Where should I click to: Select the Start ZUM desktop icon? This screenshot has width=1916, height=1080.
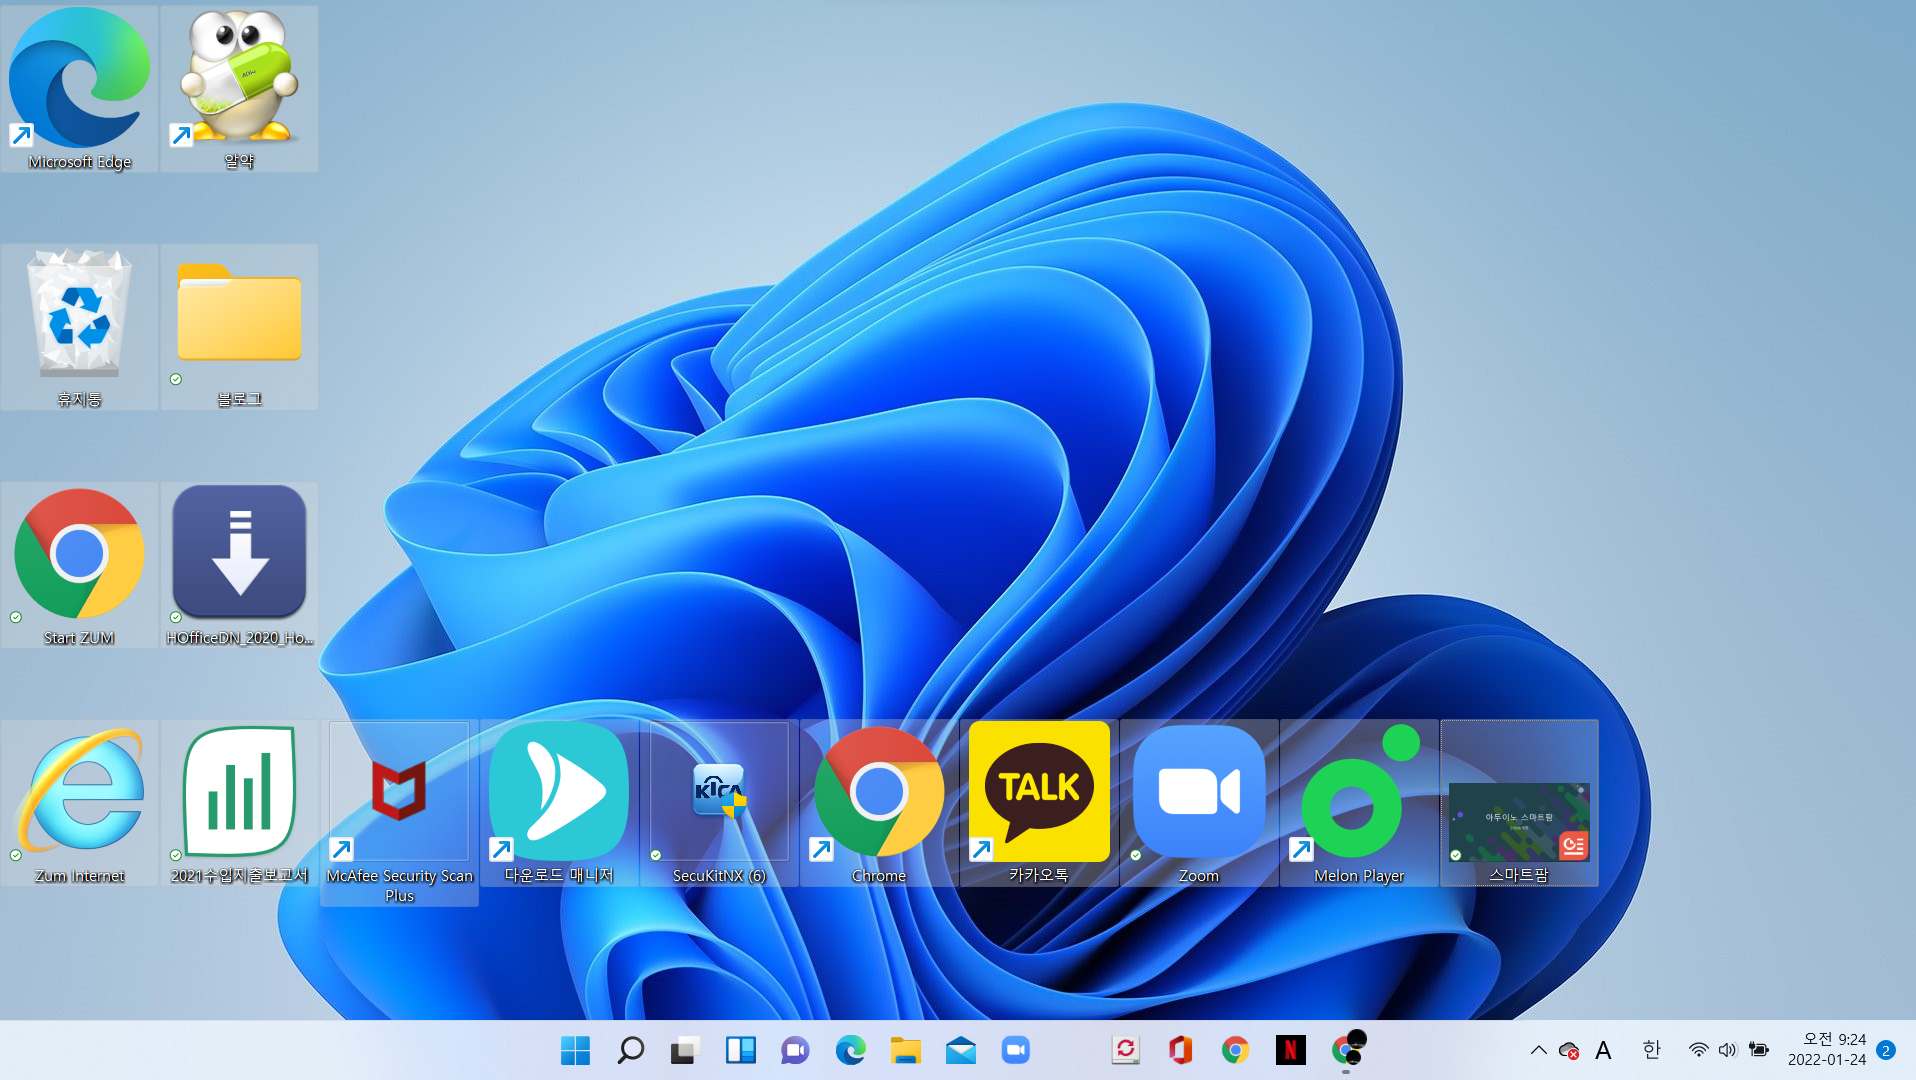(80, 565)
